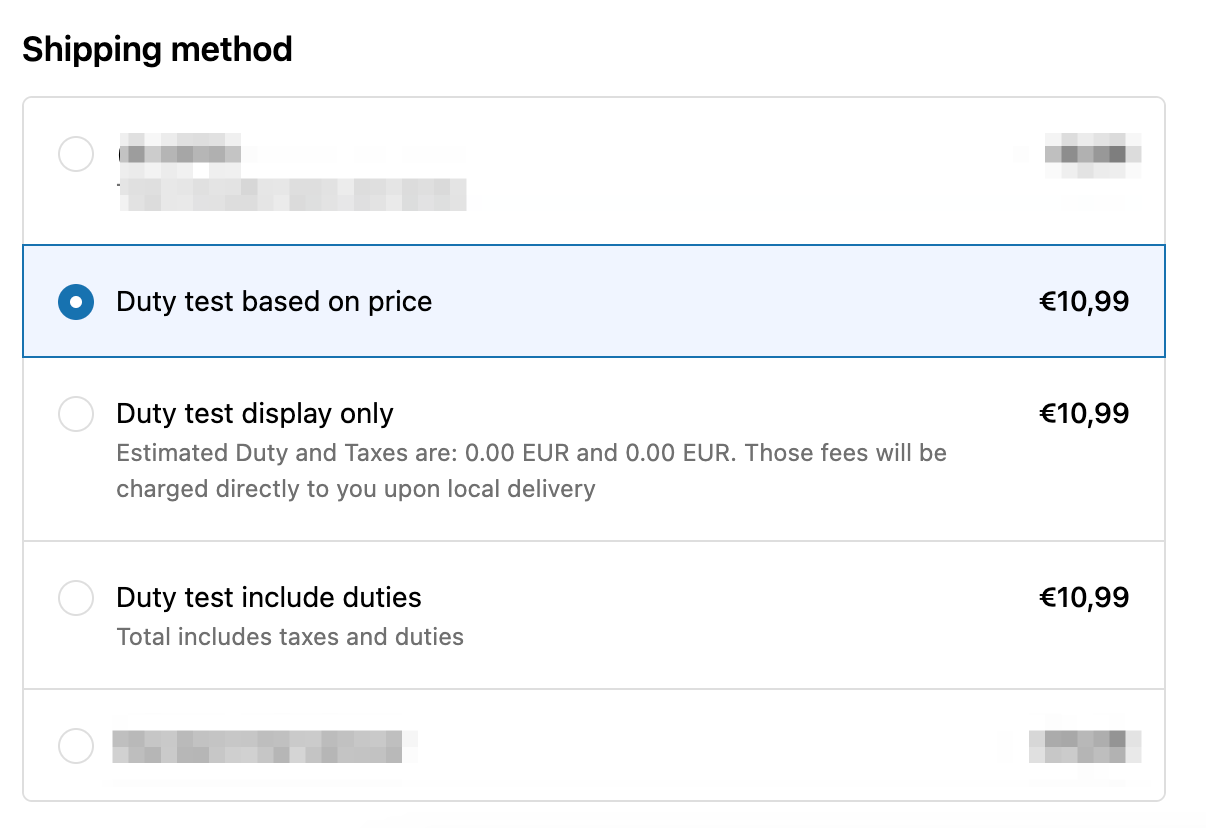
Task: Click the highlighted selected shipping method row
Action: (x=595, y=301)
